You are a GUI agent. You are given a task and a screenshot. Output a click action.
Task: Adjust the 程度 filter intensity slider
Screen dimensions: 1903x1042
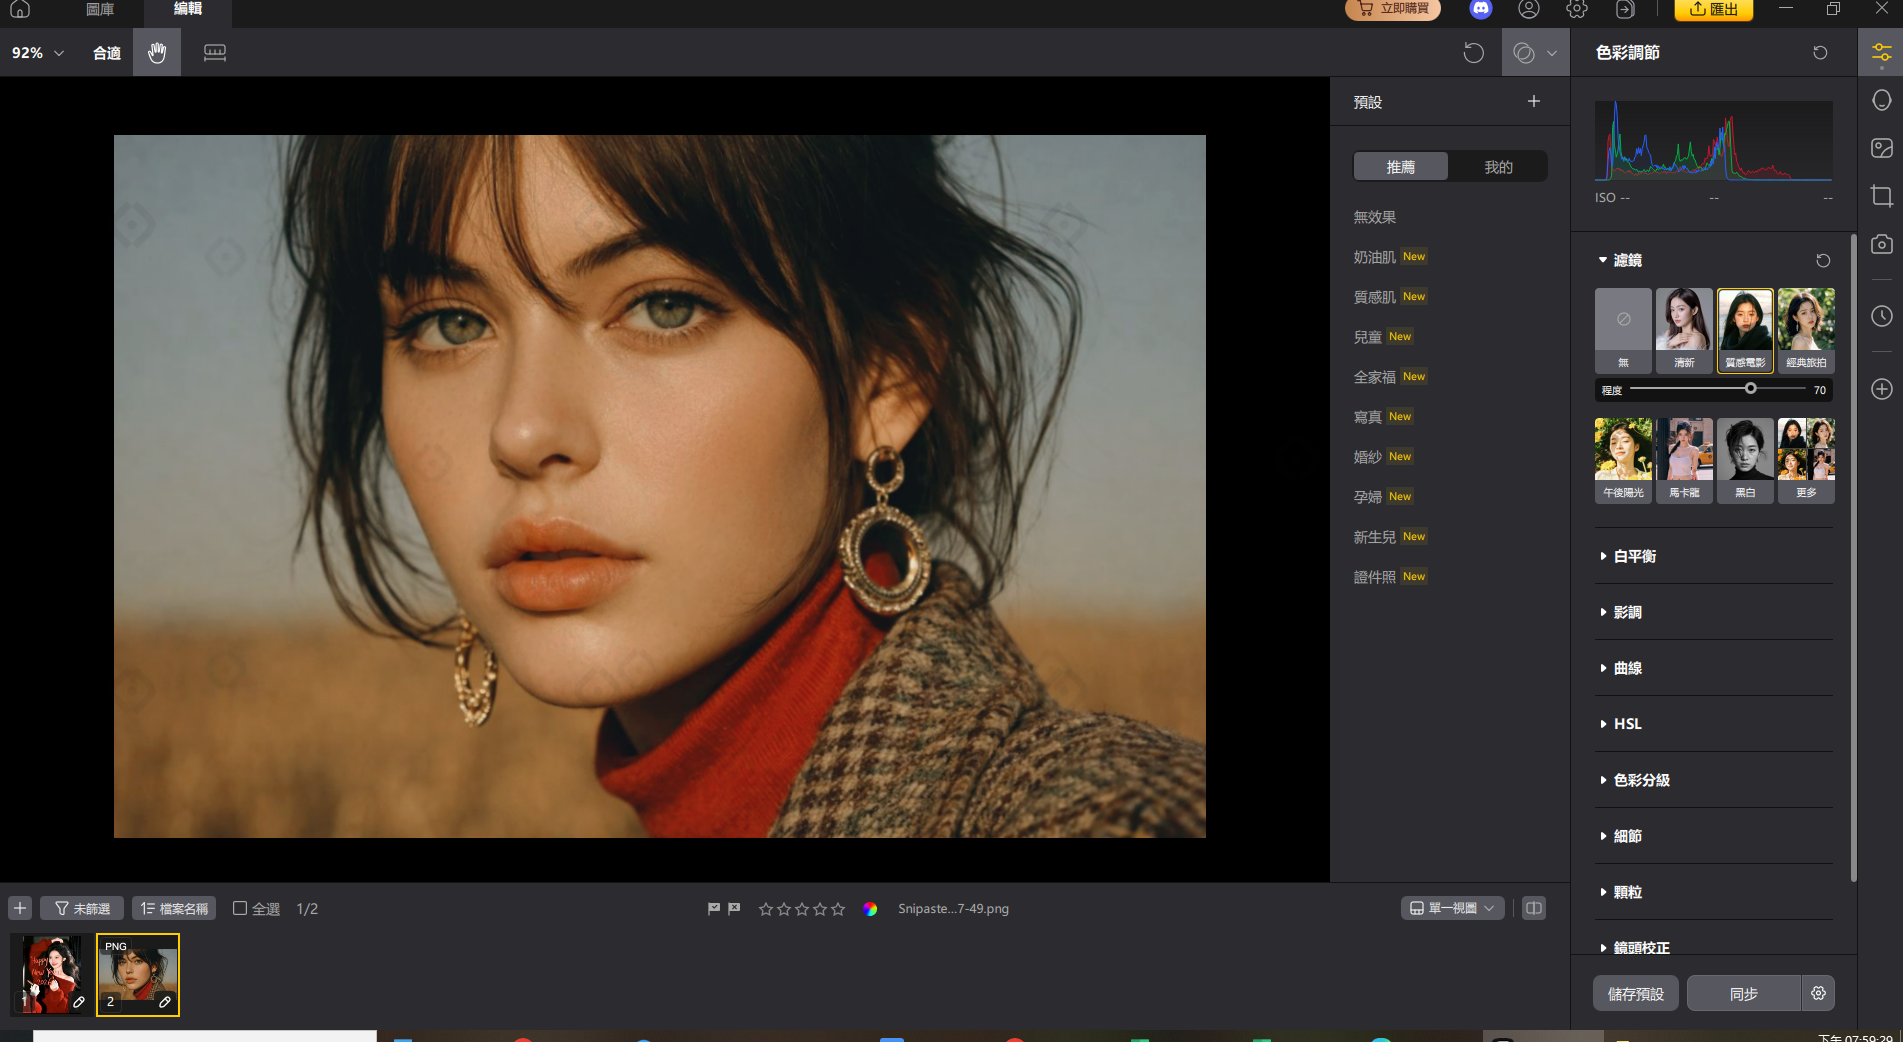(1750, 389)
